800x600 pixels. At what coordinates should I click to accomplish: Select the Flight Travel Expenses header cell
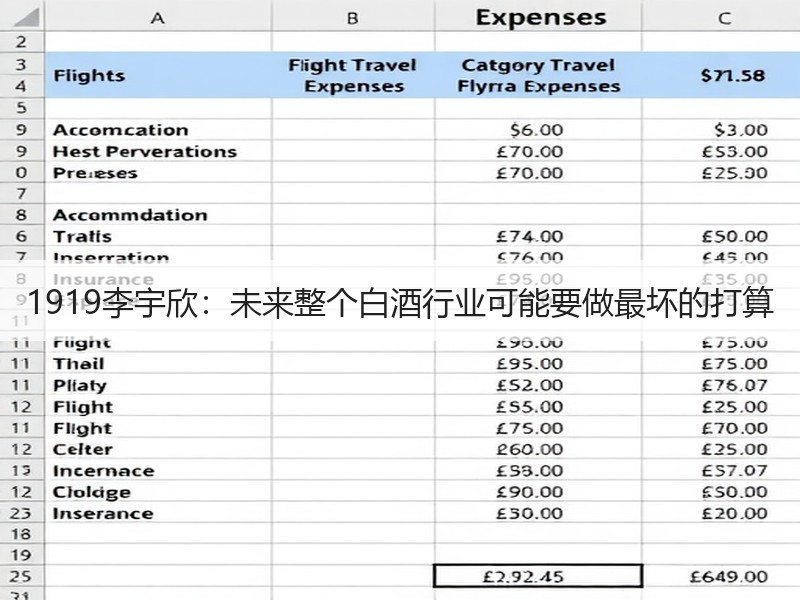(353, 76)
